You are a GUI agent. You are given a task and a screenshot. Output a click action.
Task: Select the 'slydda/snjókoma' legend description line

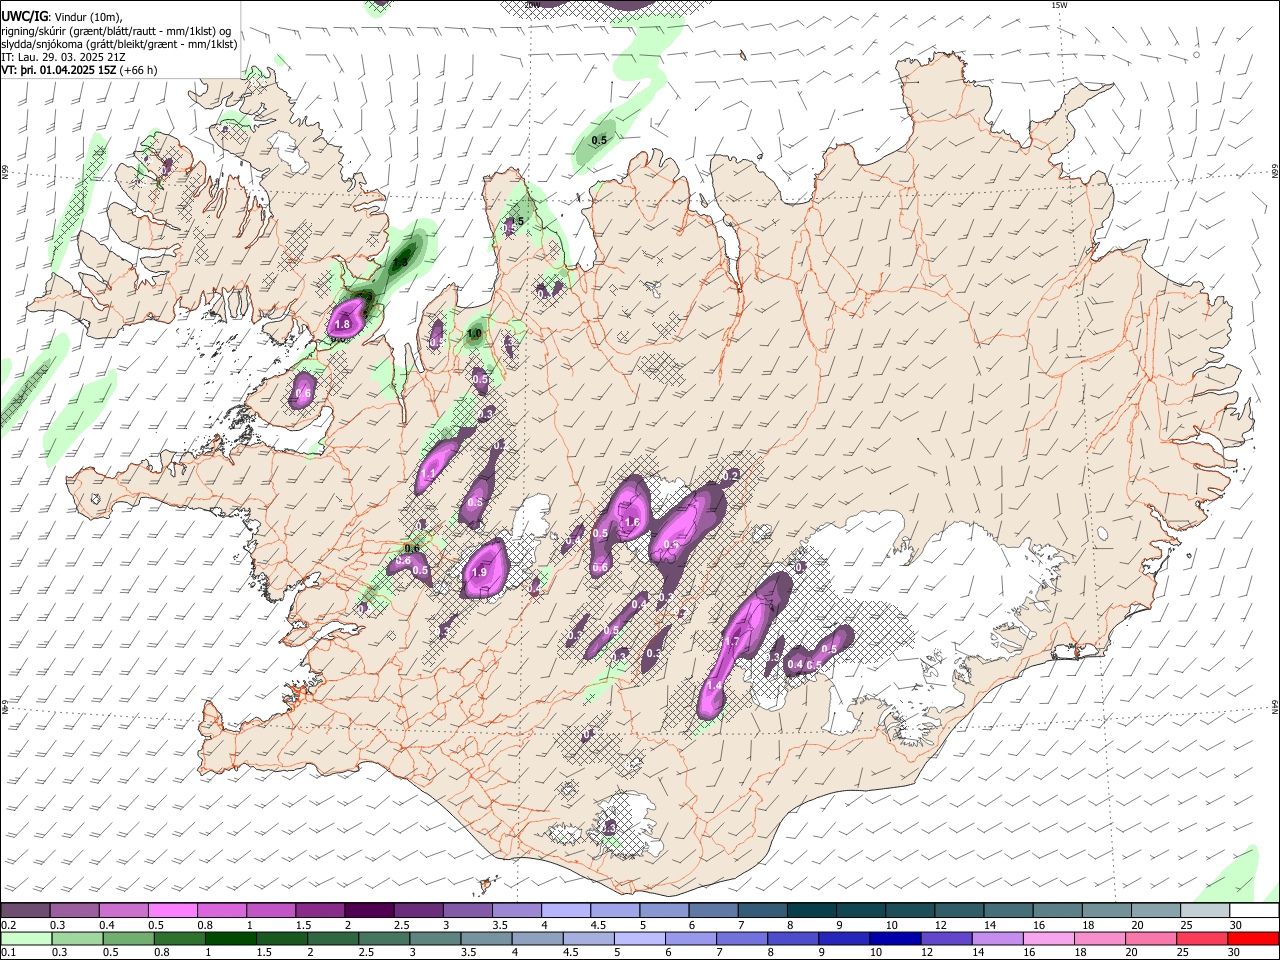click(119, 44)
